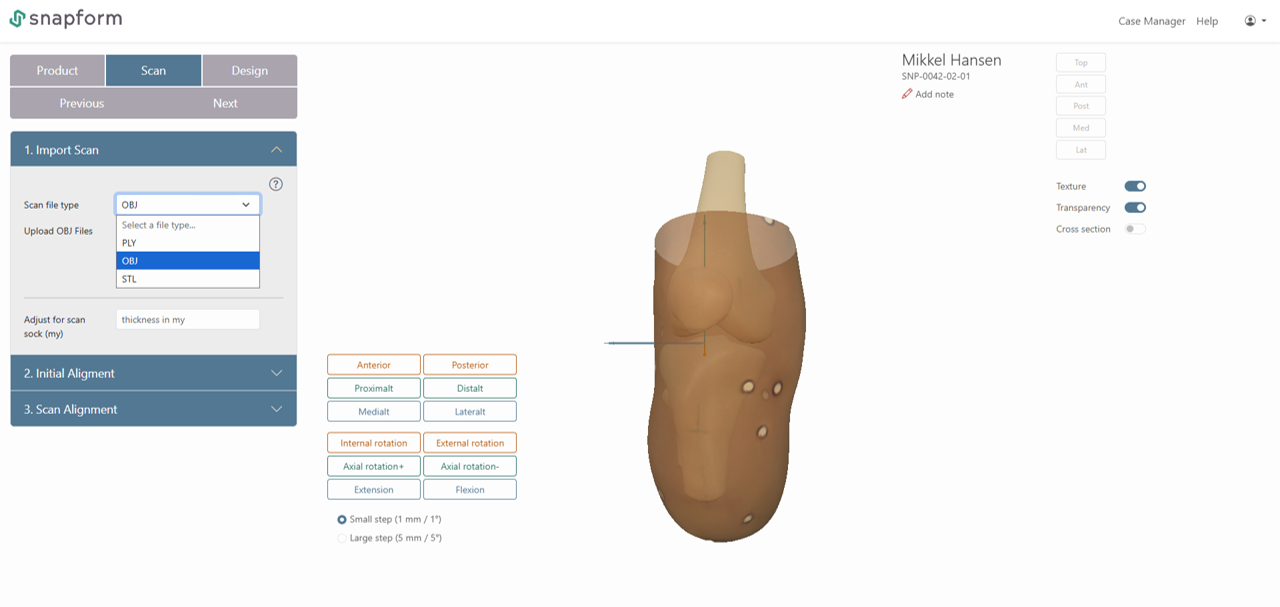1280x607 pixels.
Task: Select the Lat view button
Action: pos(1081,150)
